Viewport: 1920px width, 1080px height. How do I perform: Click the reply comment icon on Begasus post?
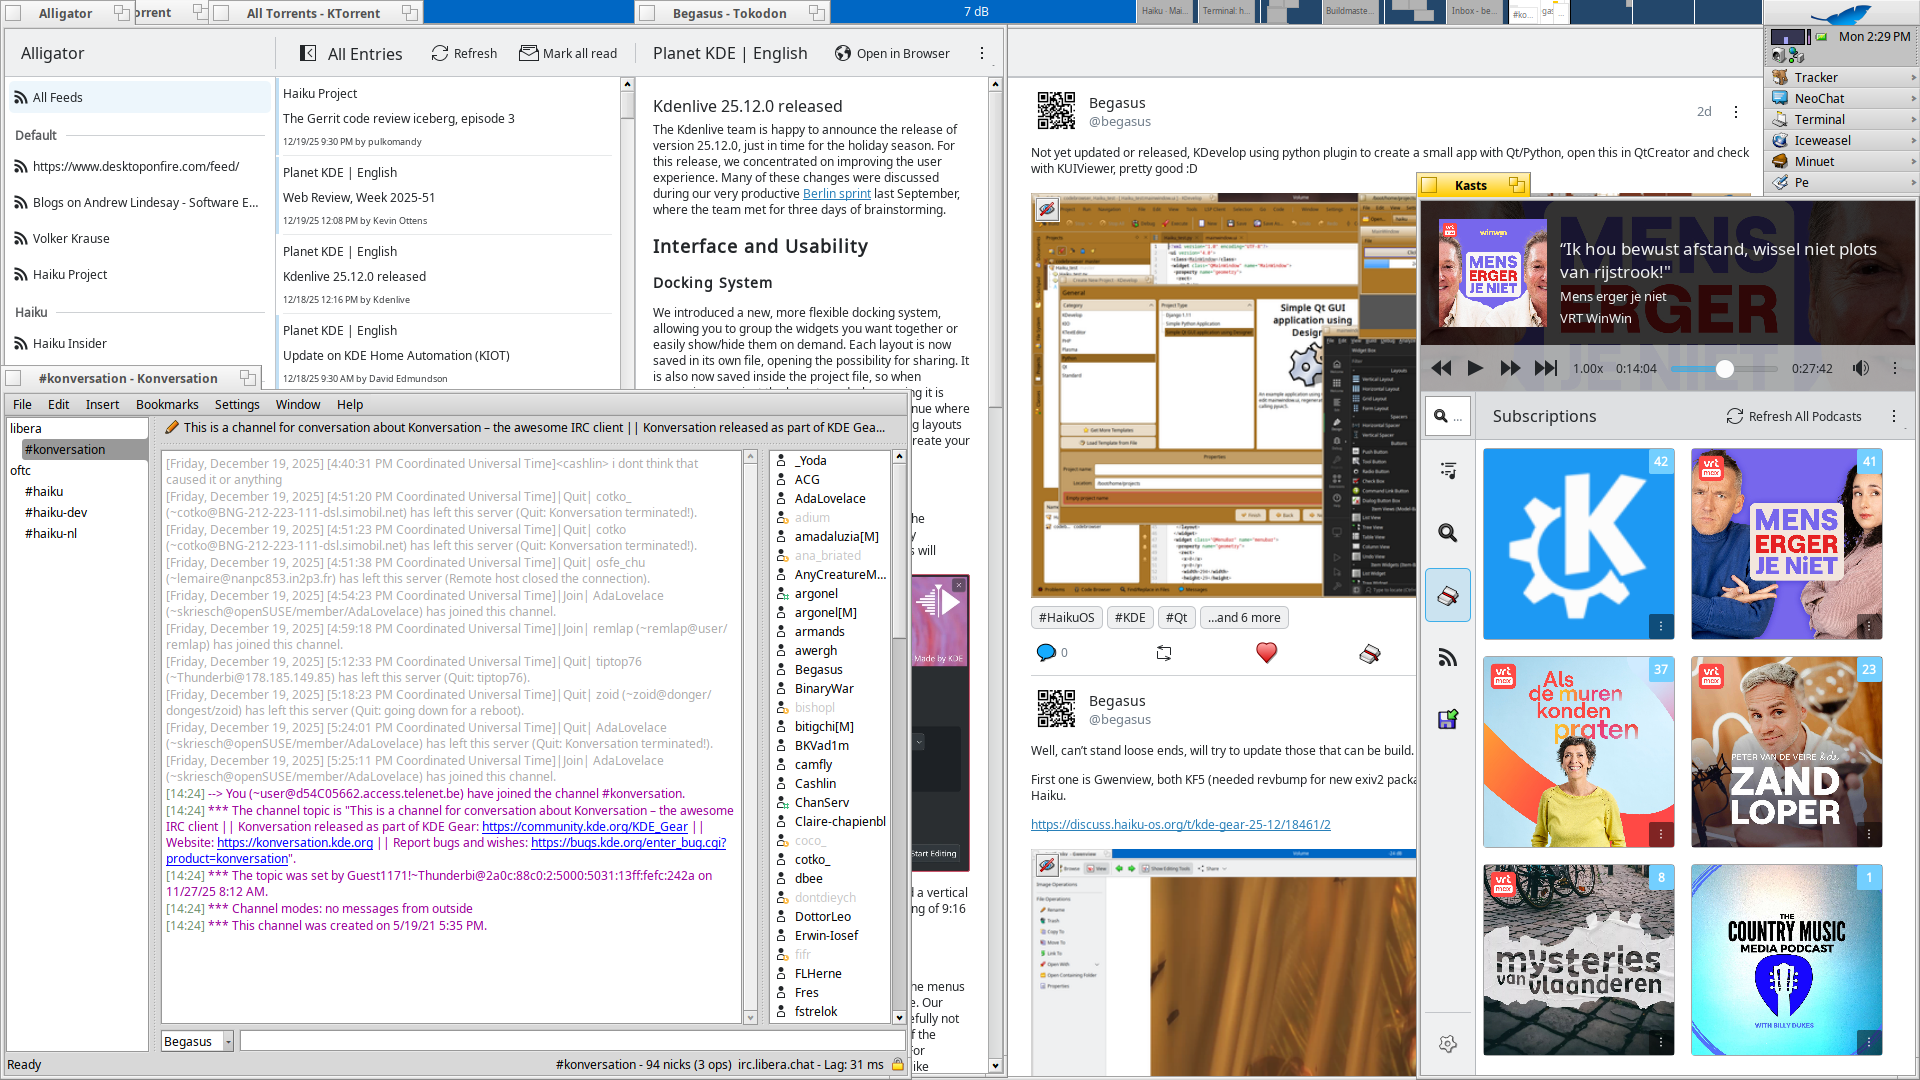tap(1046, 652)
